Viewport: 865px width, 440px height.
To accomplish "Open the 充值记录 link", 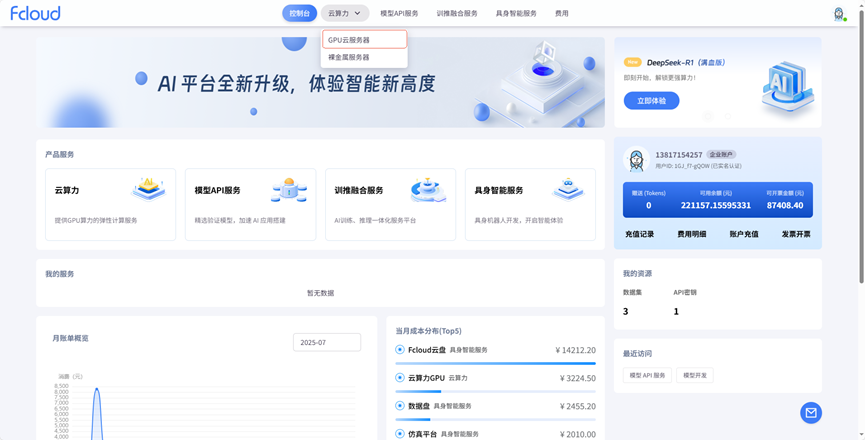I will pyautogui.click(x=639, y=234).
